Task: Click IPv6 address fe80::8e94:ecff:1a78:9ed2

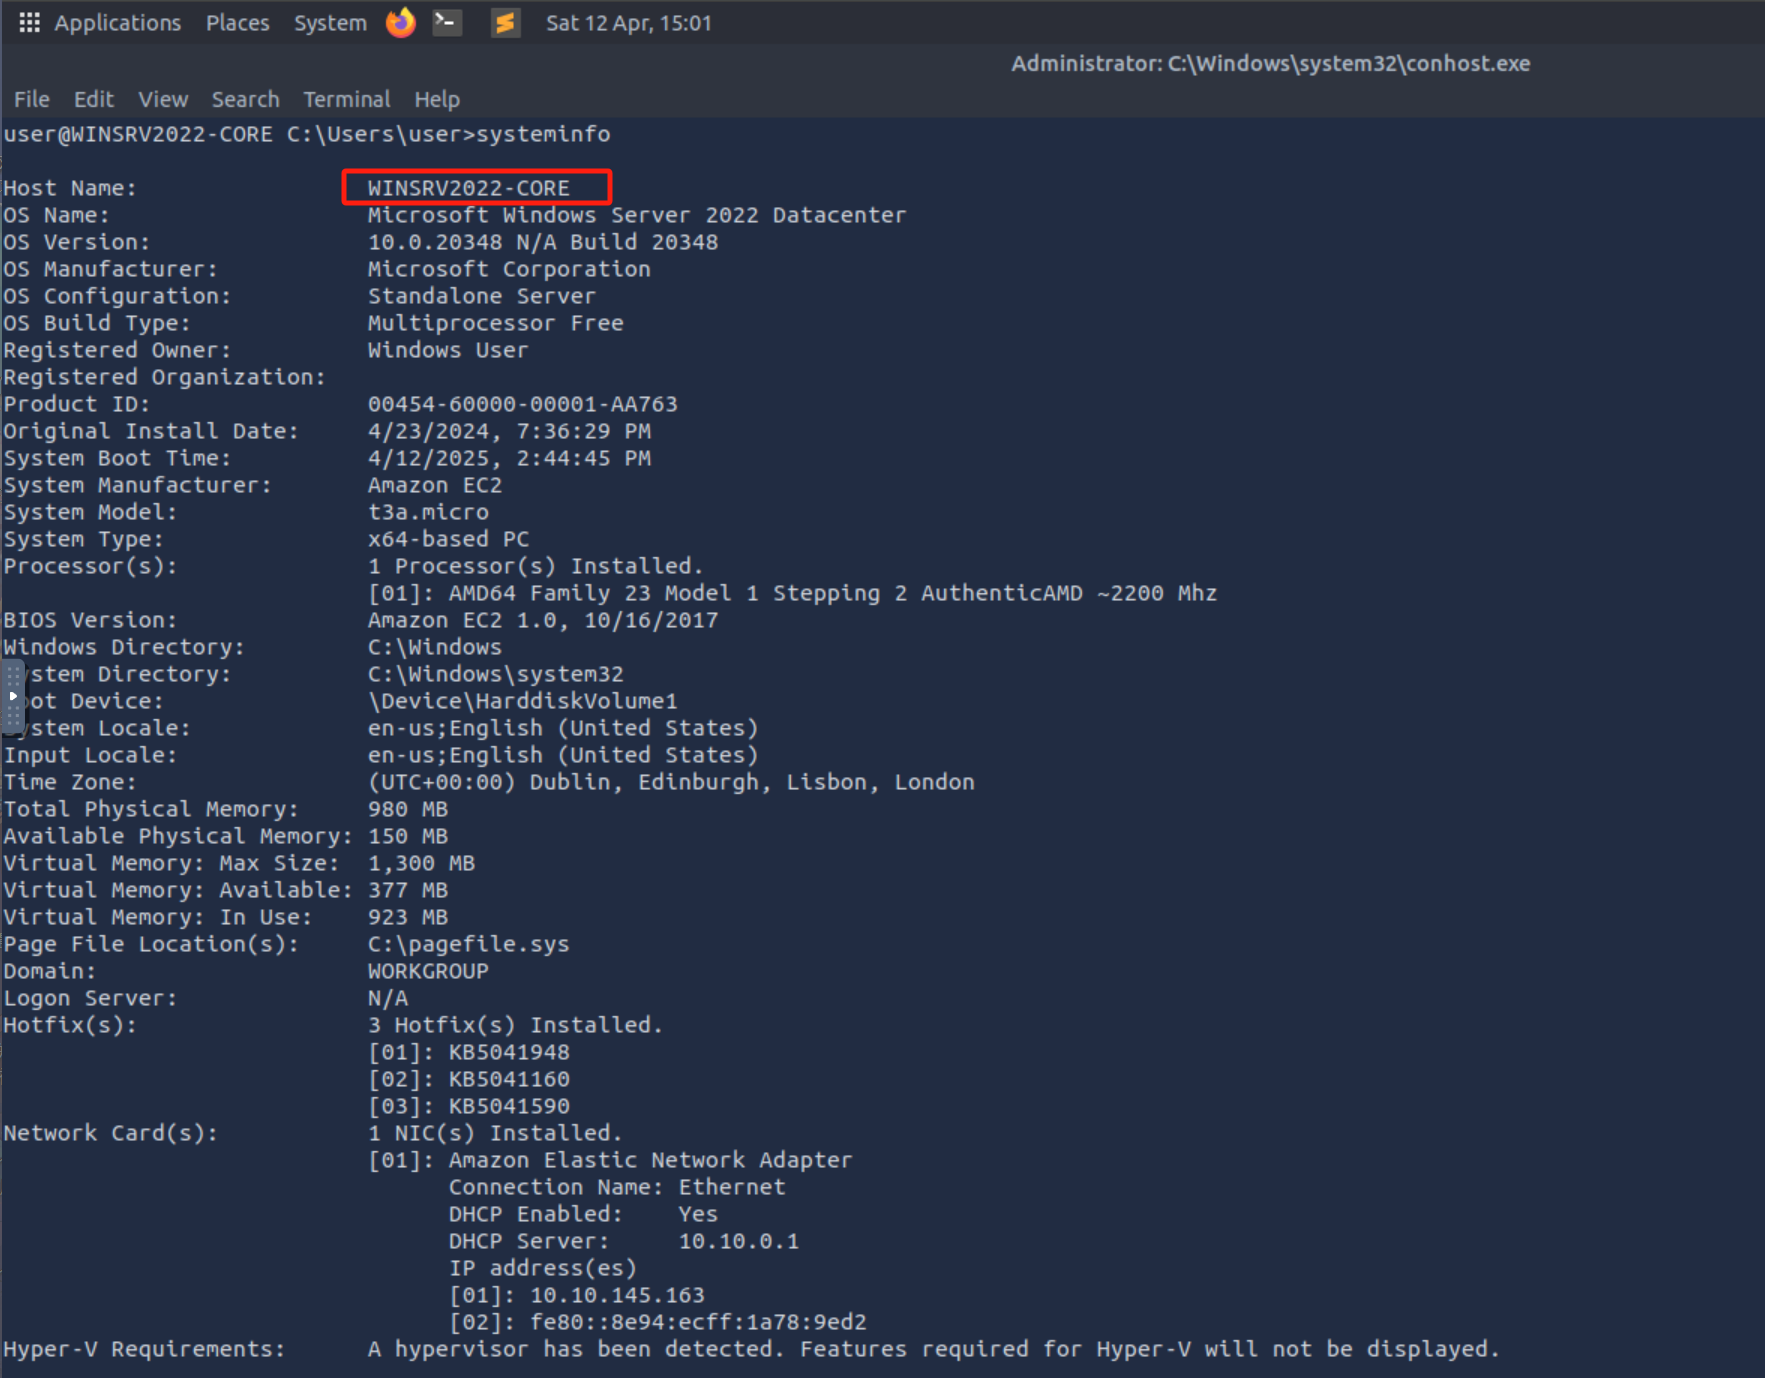Action: tap(698, 1322)
